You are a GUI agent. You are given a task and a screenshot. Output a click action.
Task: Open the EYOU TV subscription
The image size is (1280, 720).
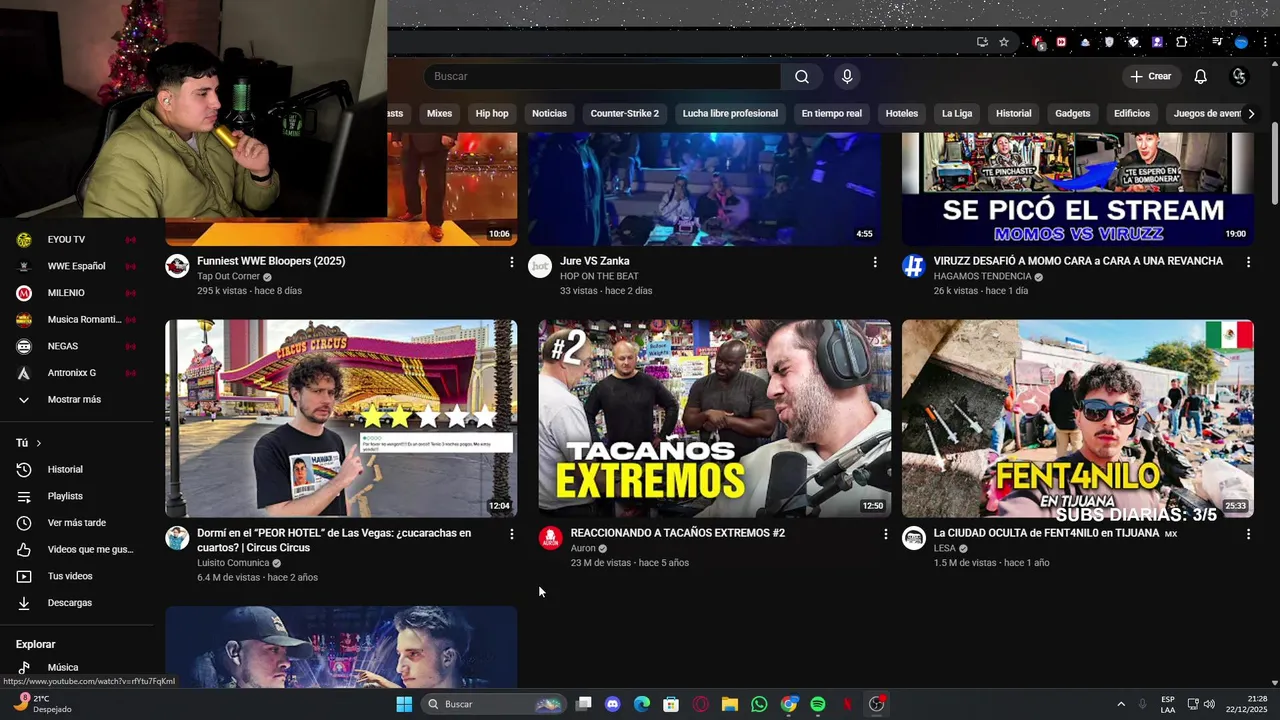pyautogui.click(x=76, y=240)
